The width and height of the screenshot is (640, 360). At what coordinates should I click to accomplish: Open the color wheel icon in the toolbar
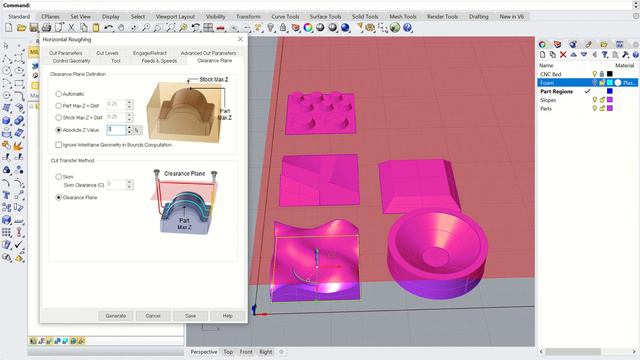click(x=308, y=27)
